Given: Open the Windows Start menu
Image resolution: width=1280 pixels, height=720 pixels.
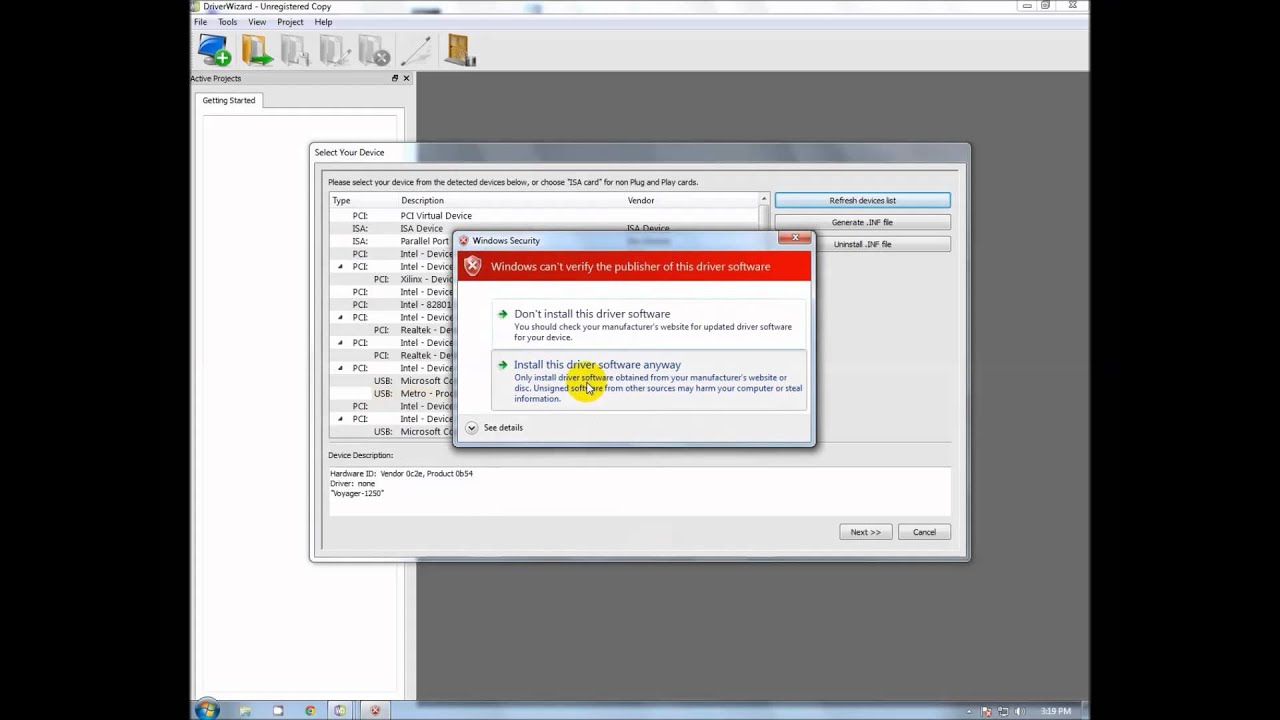Looking at the screenshot, I should (x=207, y=710).
